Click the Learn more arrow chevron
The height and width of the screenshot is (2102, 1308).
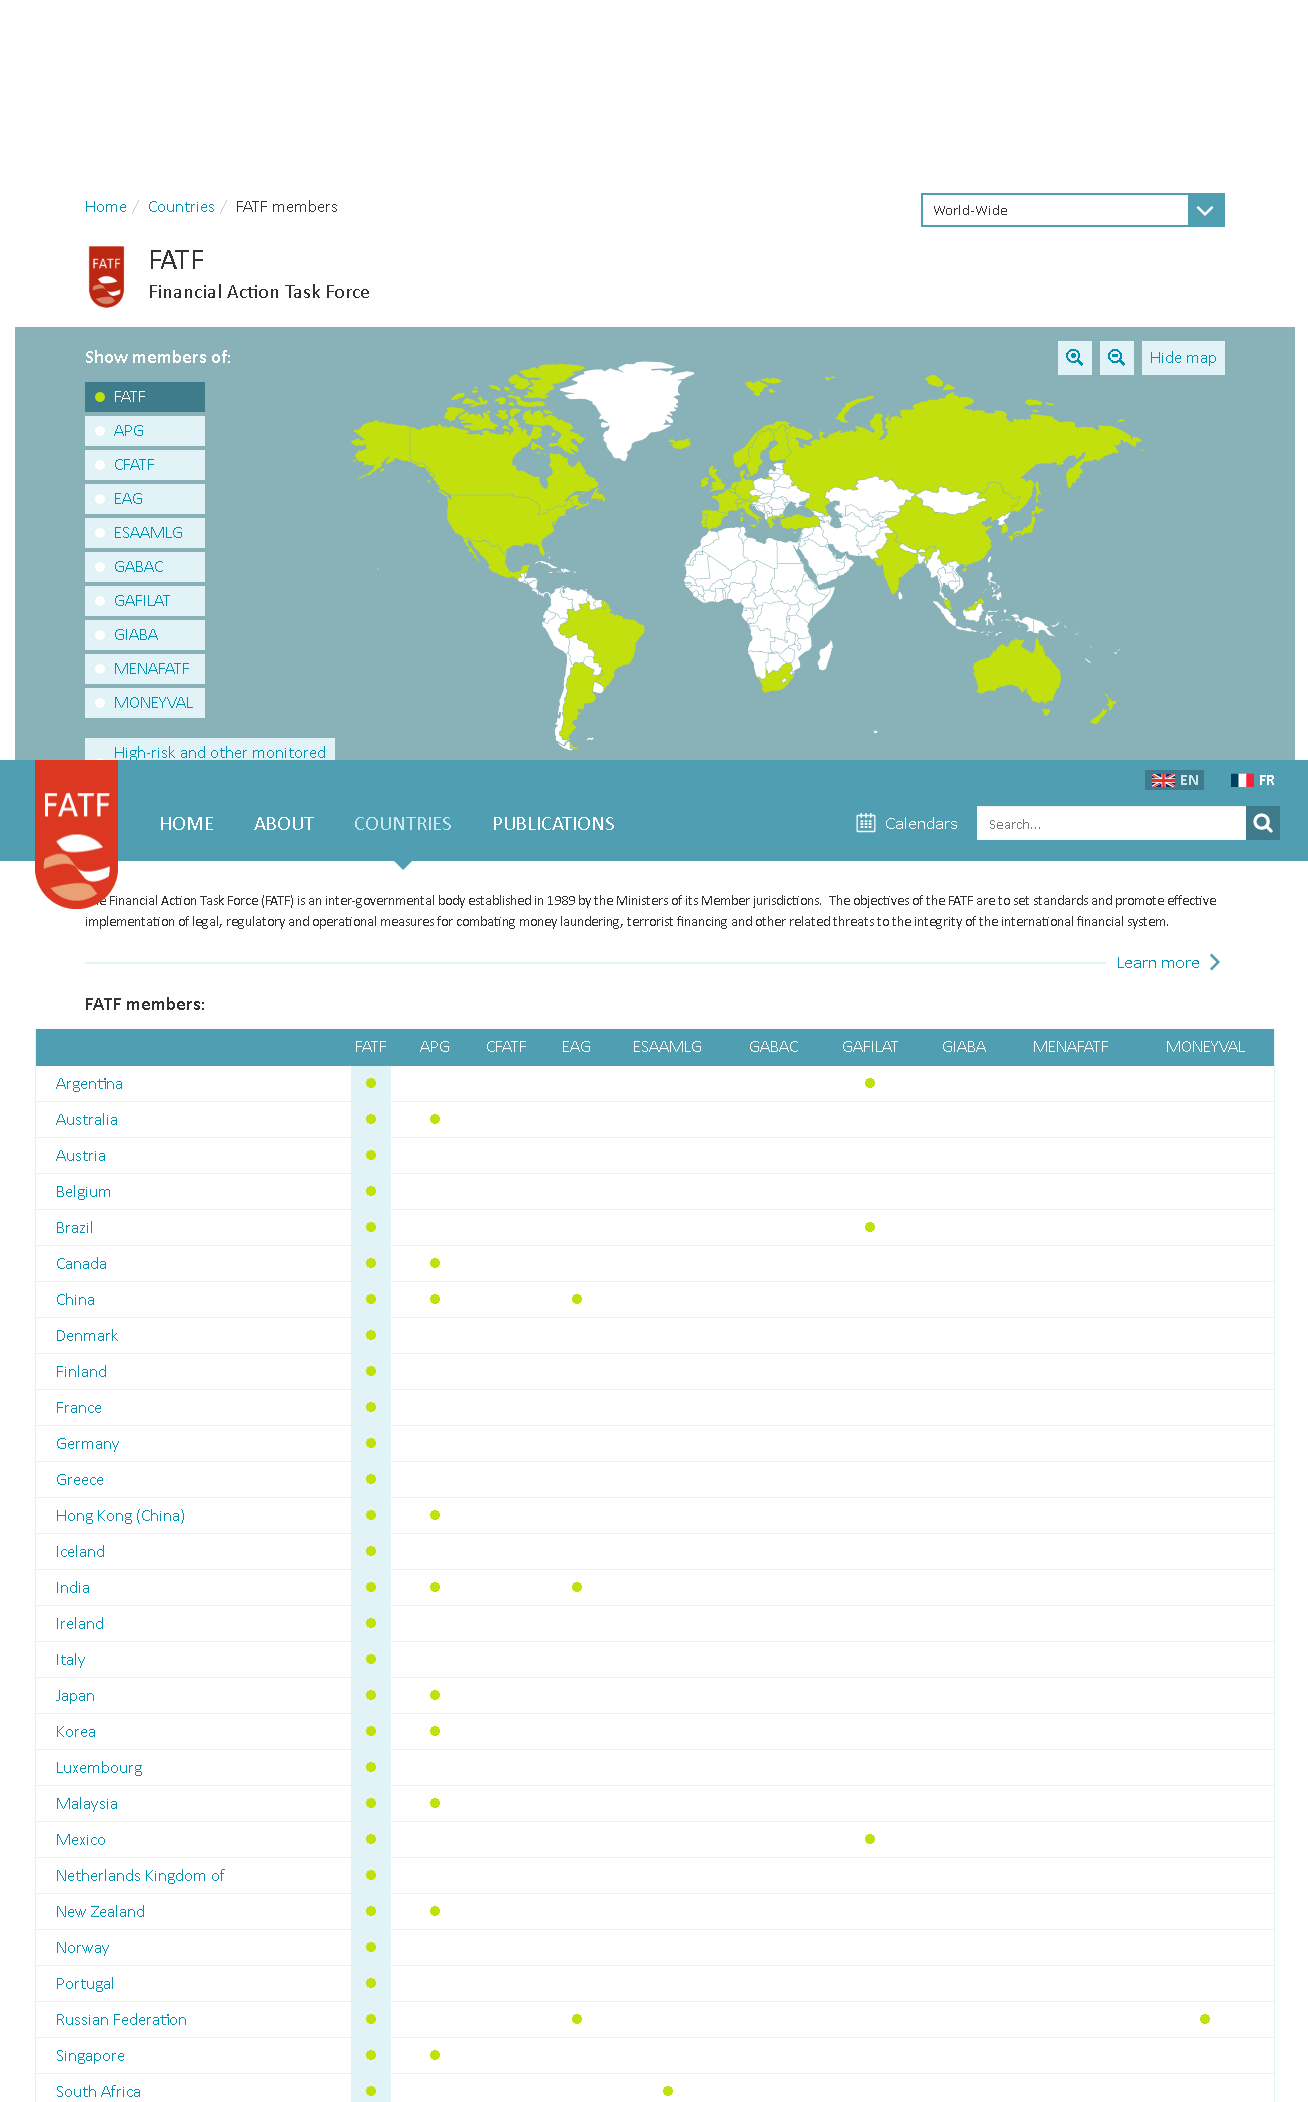coord(1214,962)
